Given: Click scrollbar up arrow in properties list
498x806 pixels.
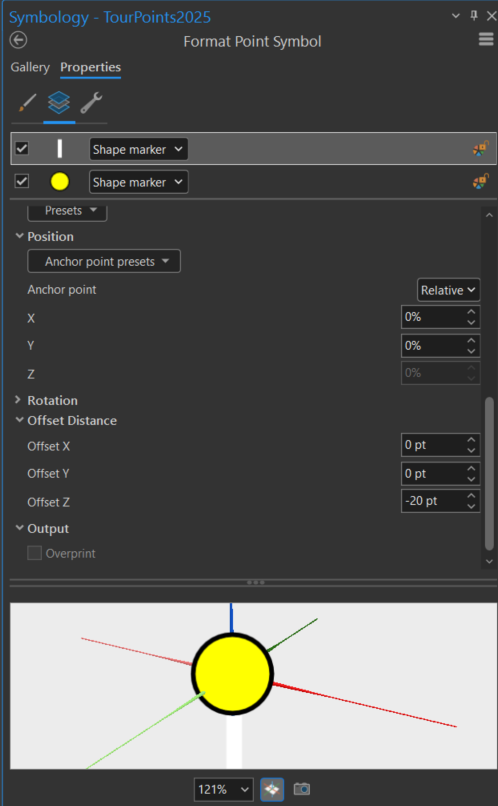Looking at the screenshot, I should [x=489, y=215].
